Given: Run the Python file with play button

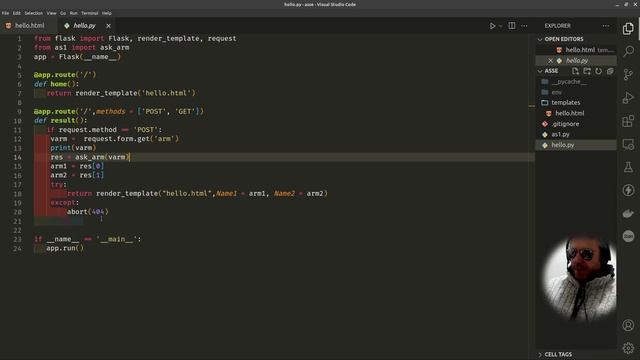Looking at the screenshot, I should [x=492, y=26].
